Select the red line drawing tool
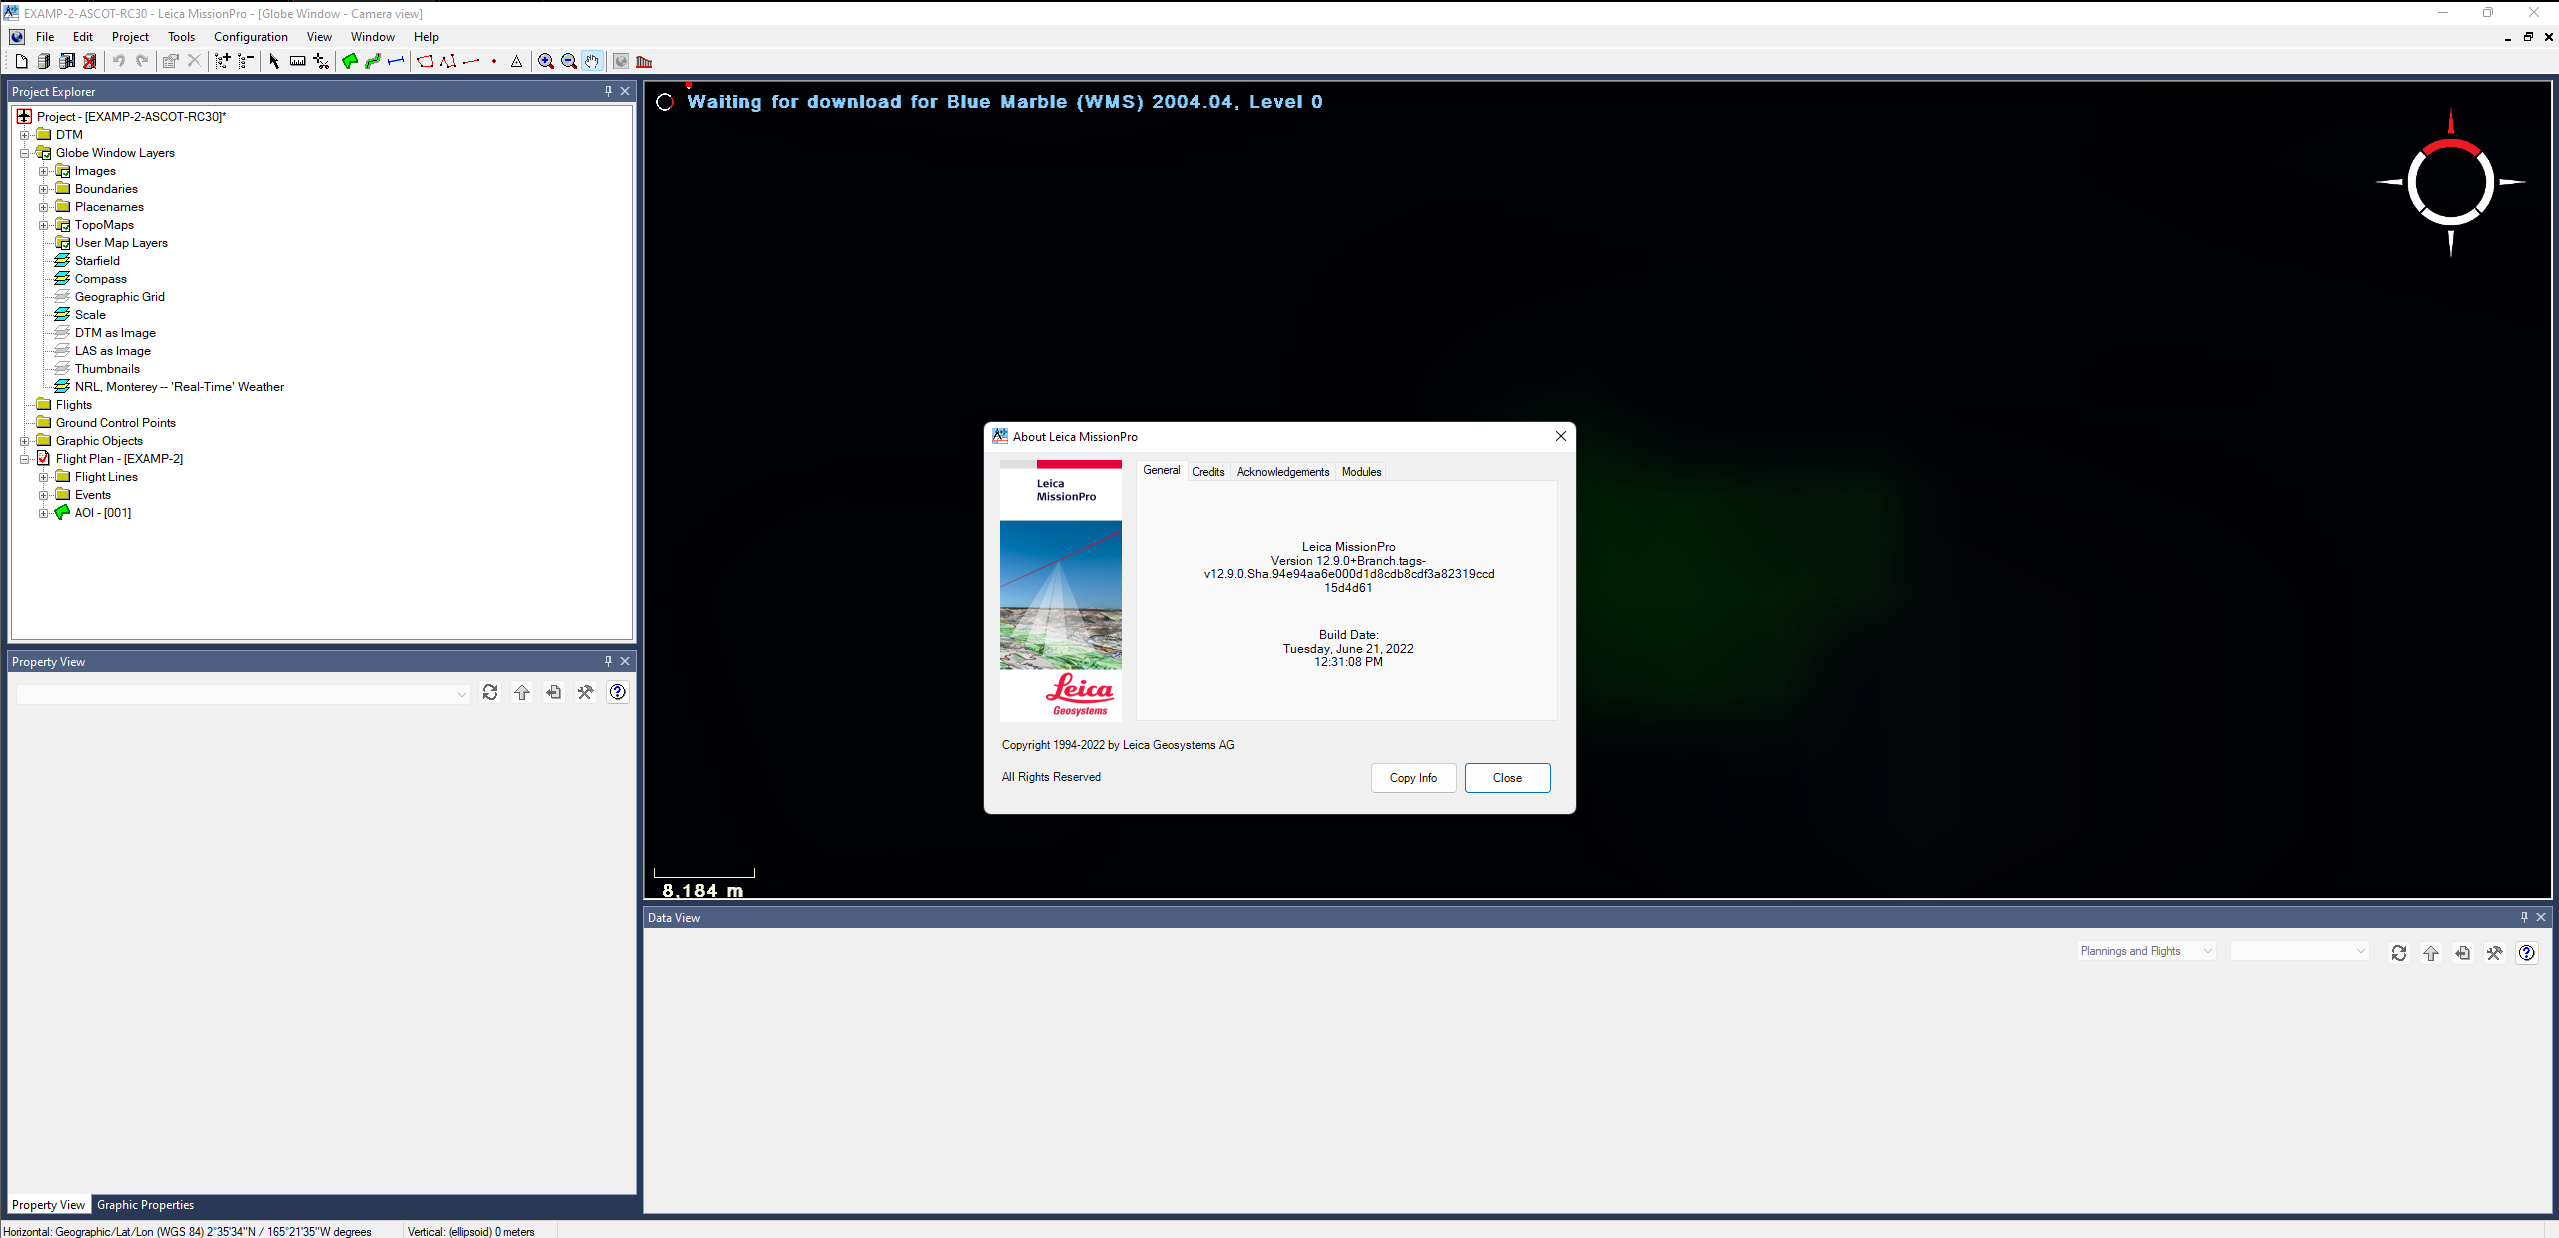The image size is (2559, 1238). click(471, 62)
